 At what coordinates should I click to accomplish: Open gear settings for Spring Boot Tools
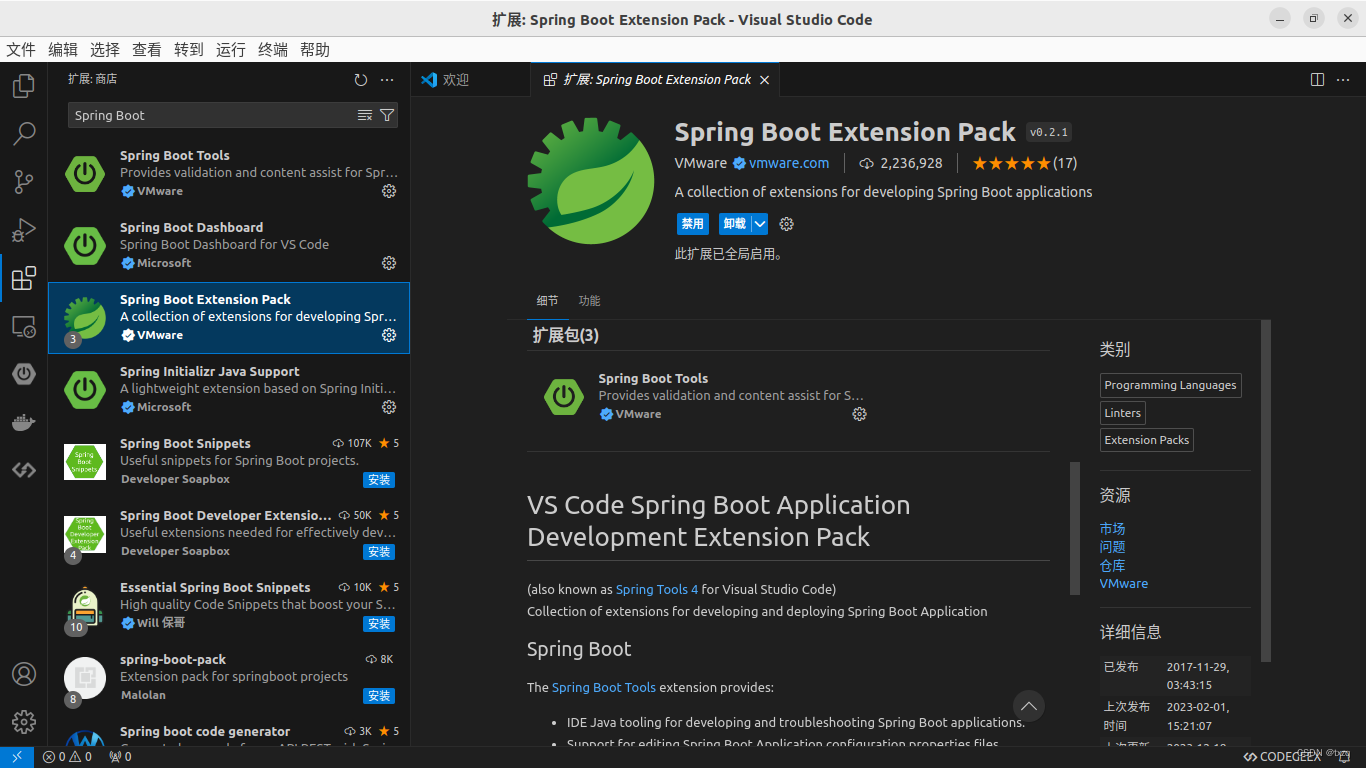(x=389, y=191)
